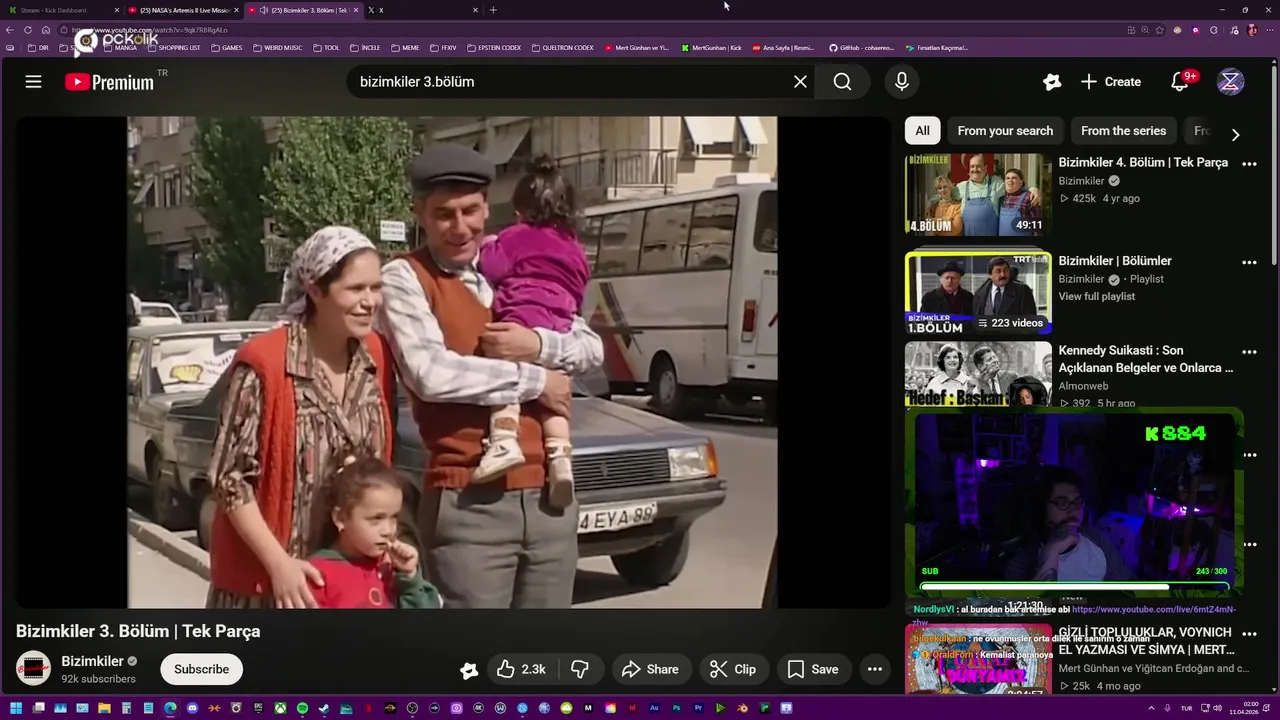
Task: Save the video to a playlist
Action: tap(813, 669)
